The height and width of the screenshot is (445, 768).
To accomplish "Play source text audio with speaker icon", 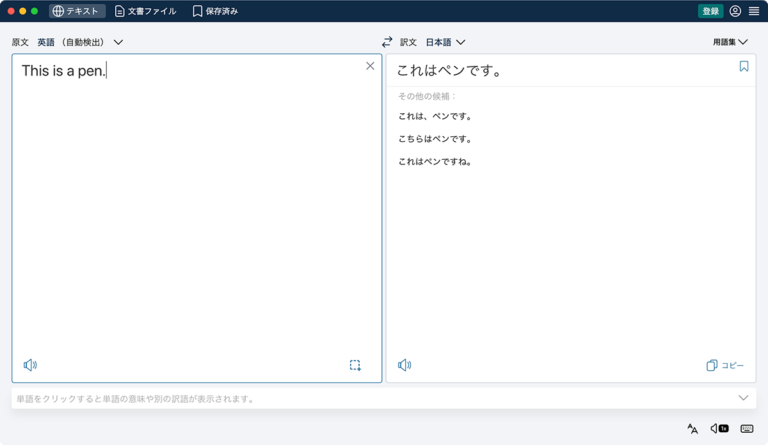I will (30, 365).
